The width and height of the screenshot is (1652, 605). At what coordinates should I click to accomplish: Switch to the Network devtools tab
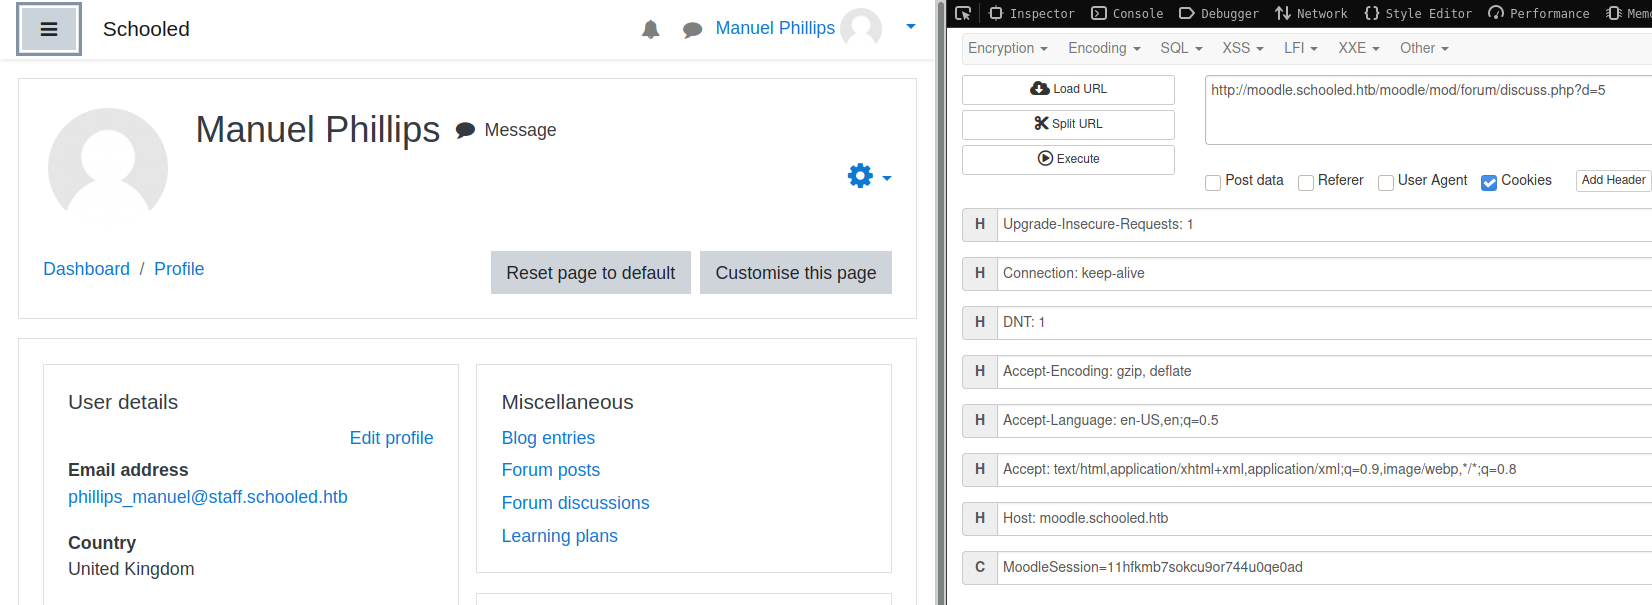1311,13
